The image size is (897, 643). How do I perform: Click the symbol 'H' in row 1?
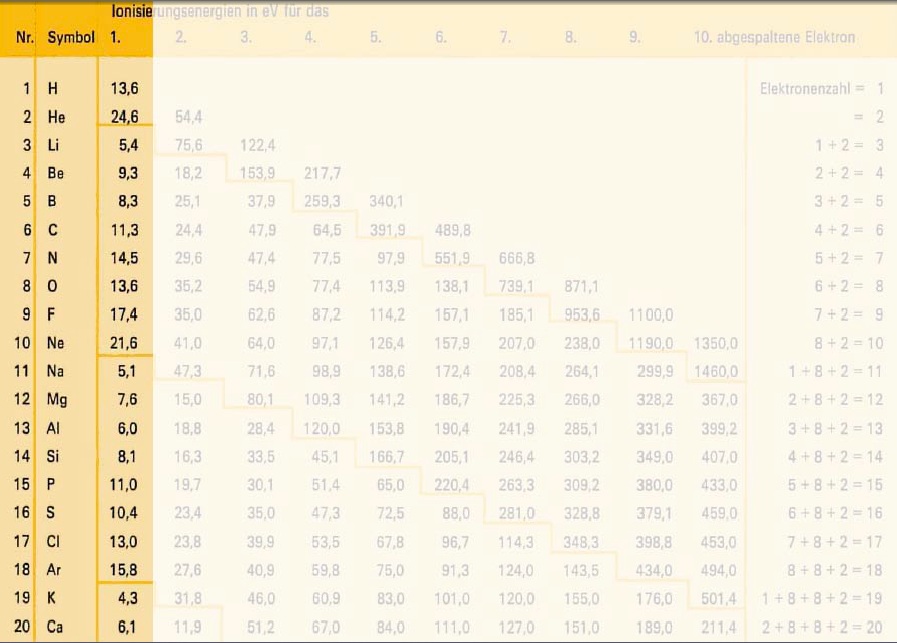[53, 89]
